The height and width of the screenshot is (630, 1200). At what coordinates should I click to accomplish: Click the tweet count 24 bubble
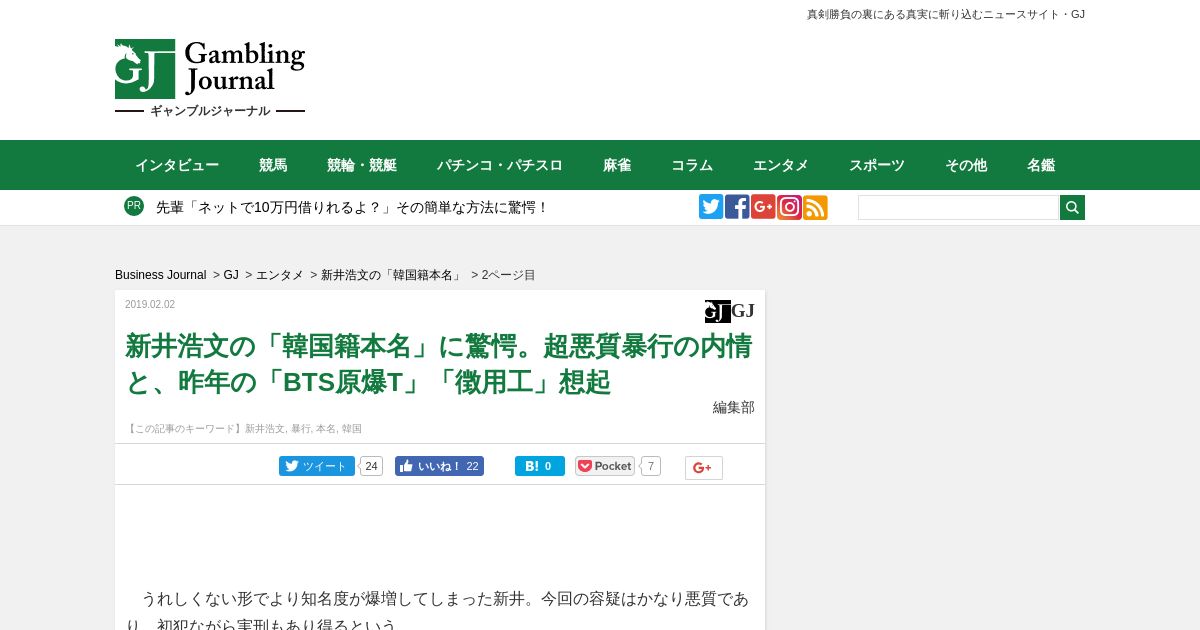[371, 466]
